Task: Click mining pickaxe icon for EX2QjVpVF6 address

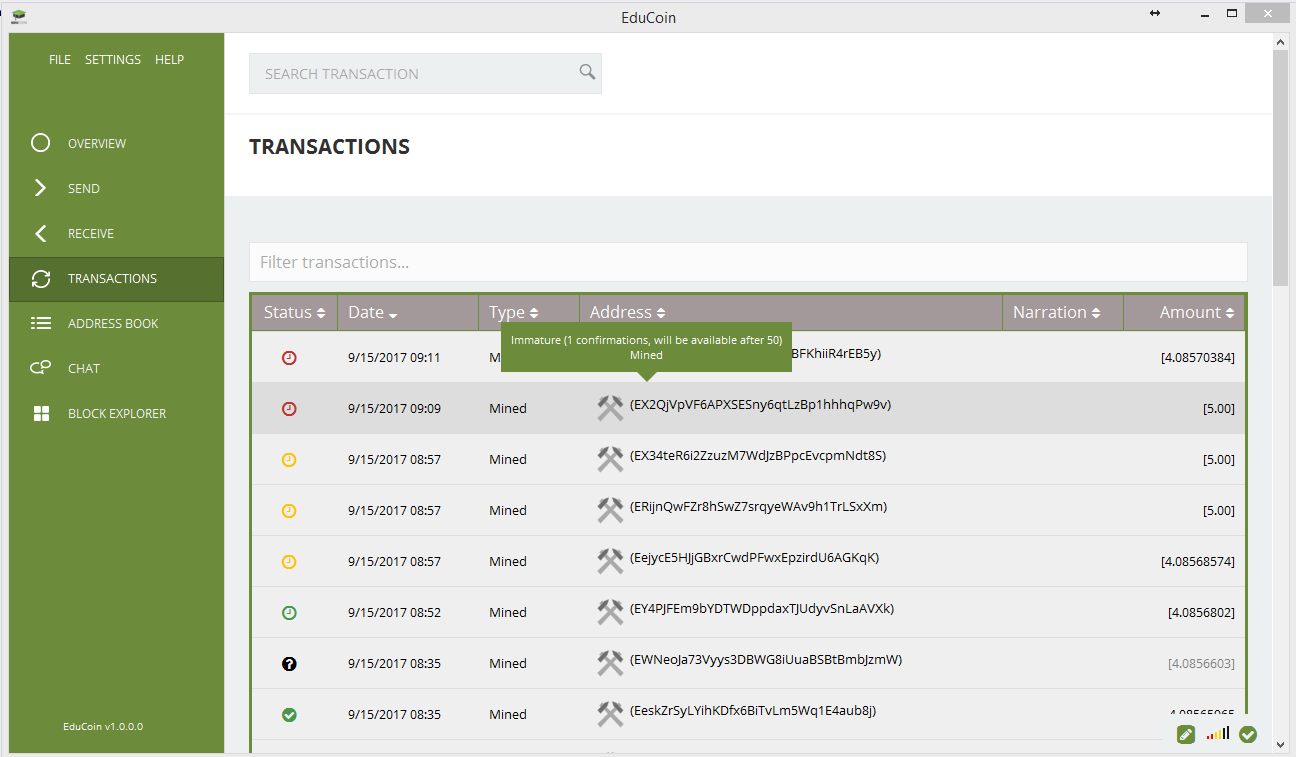Action: (x=610, y=408)
